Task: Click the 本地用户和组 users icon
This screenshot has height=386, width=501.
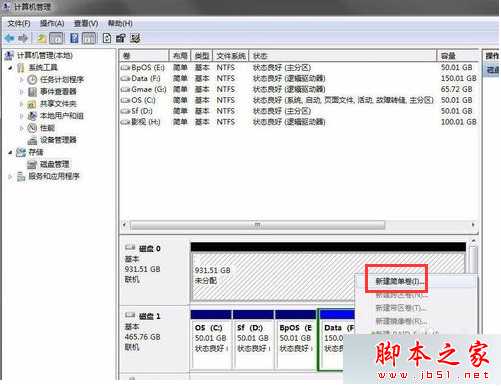Action: tap(32, 116)
